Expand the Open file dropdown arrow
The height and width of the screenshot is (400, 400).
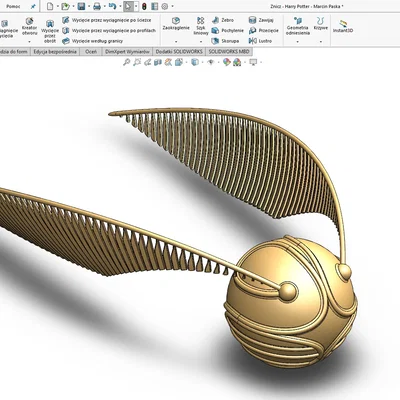coord(73,6)
